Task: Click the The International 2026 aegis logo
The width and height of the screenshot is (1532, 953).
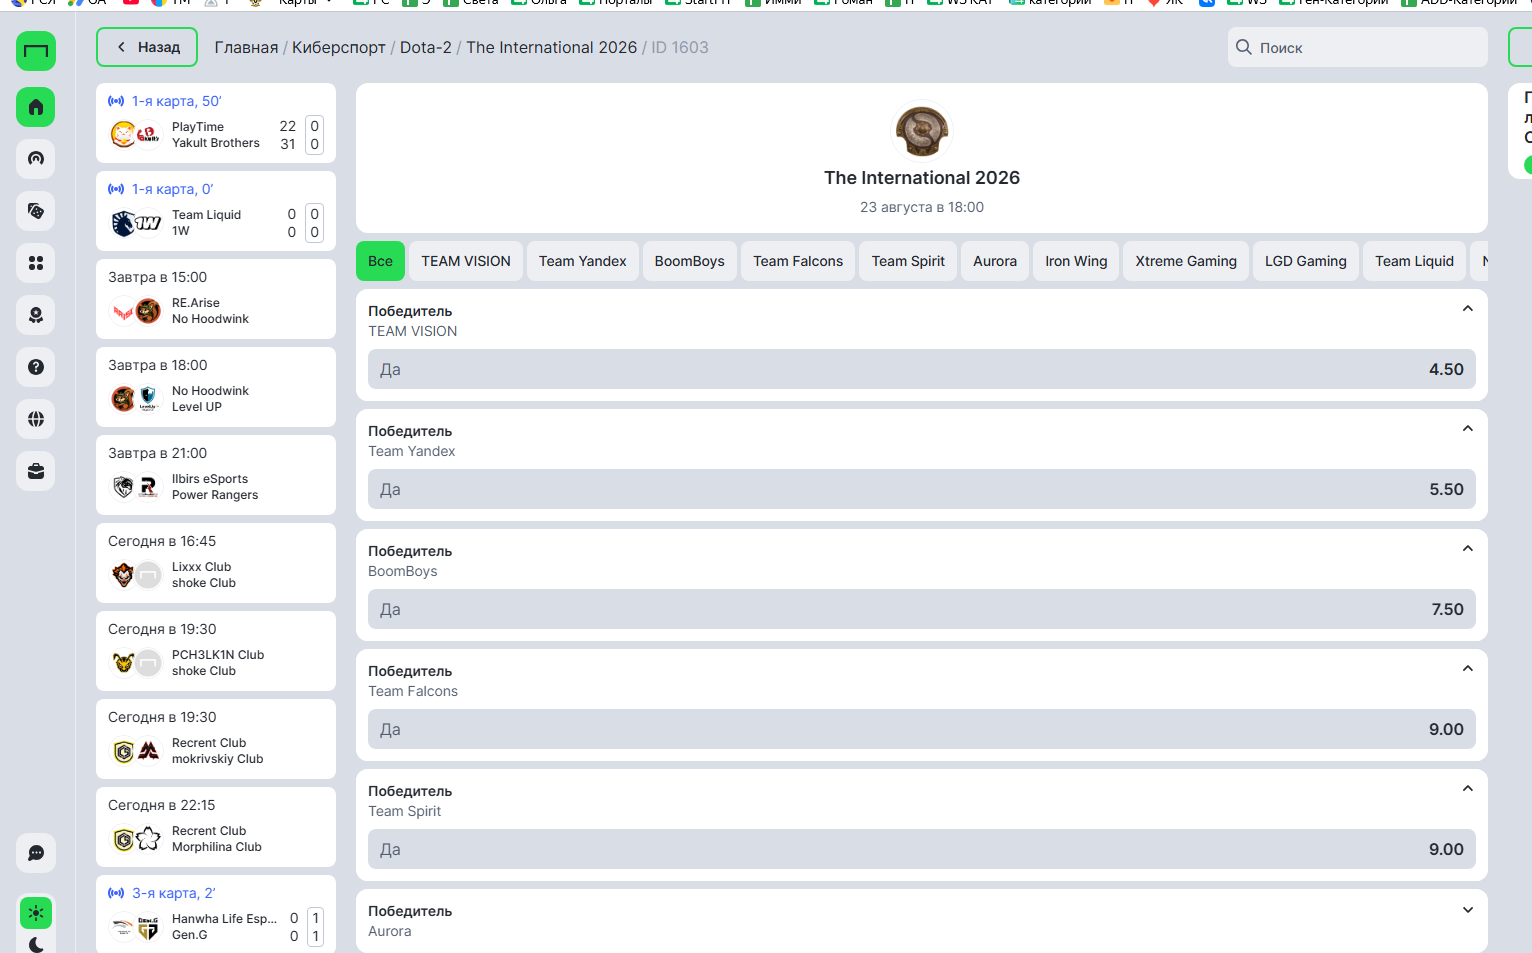Action: 922,131
